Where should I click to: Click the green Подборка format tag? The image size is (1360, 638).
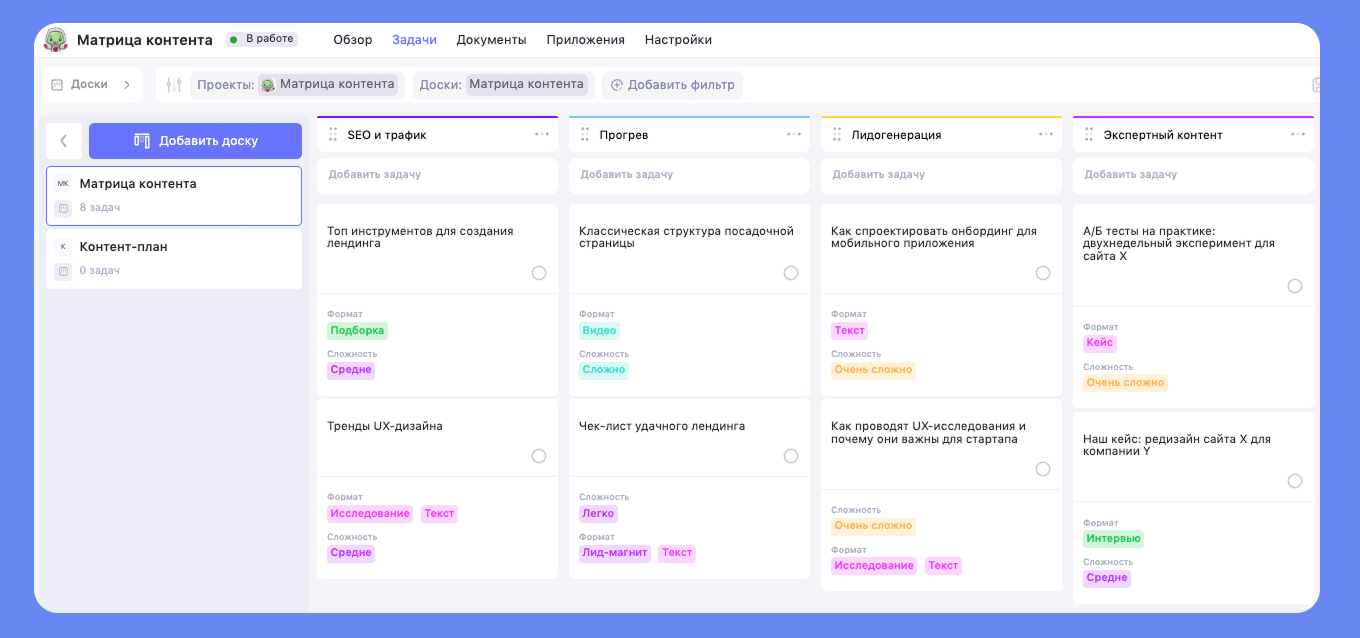point(357,331)
